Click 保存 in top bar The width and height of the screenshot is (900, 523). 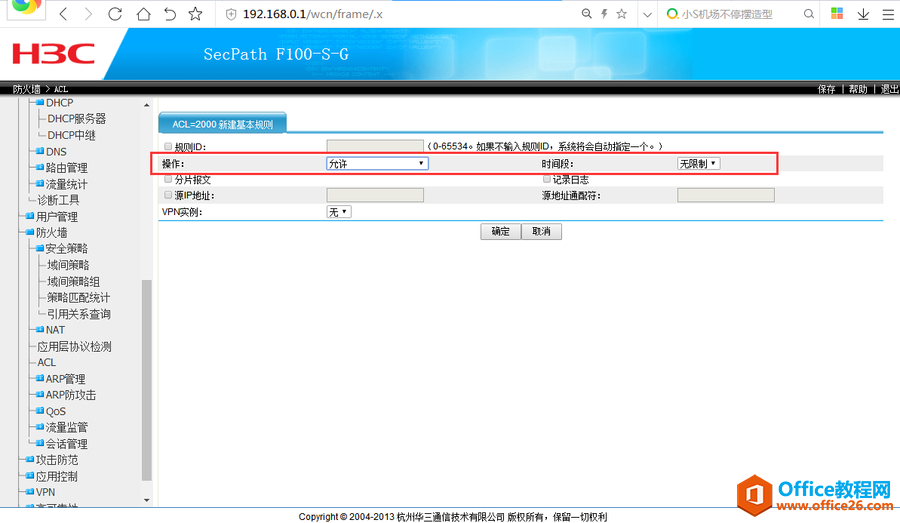[x=827, y=89]
